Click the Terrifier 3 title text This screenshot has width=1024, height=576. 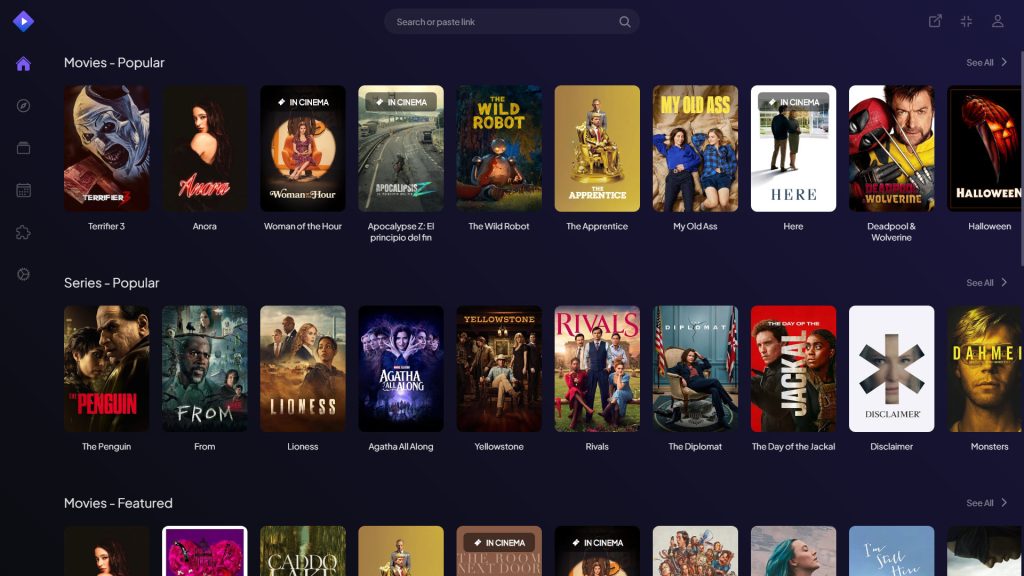point(106,227)
